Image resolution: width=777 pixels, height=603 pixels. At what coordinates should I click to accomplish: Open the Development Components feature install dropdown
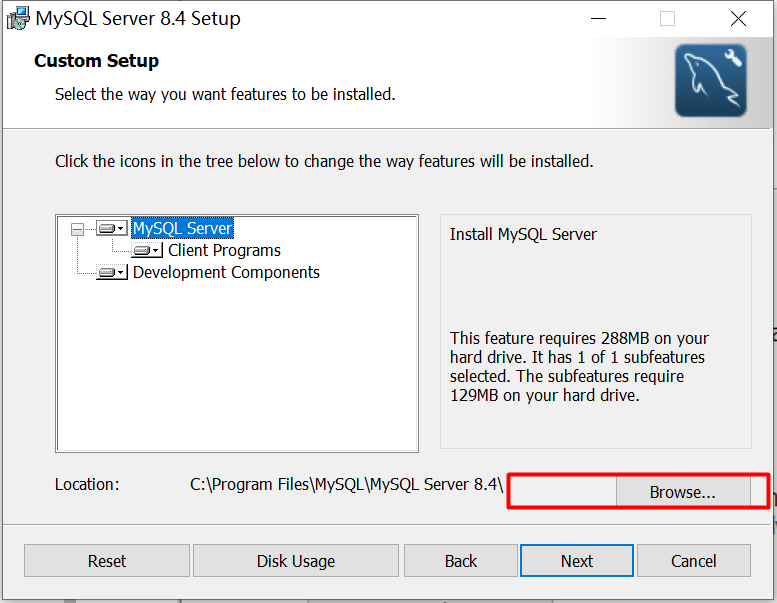coord(112,273)
